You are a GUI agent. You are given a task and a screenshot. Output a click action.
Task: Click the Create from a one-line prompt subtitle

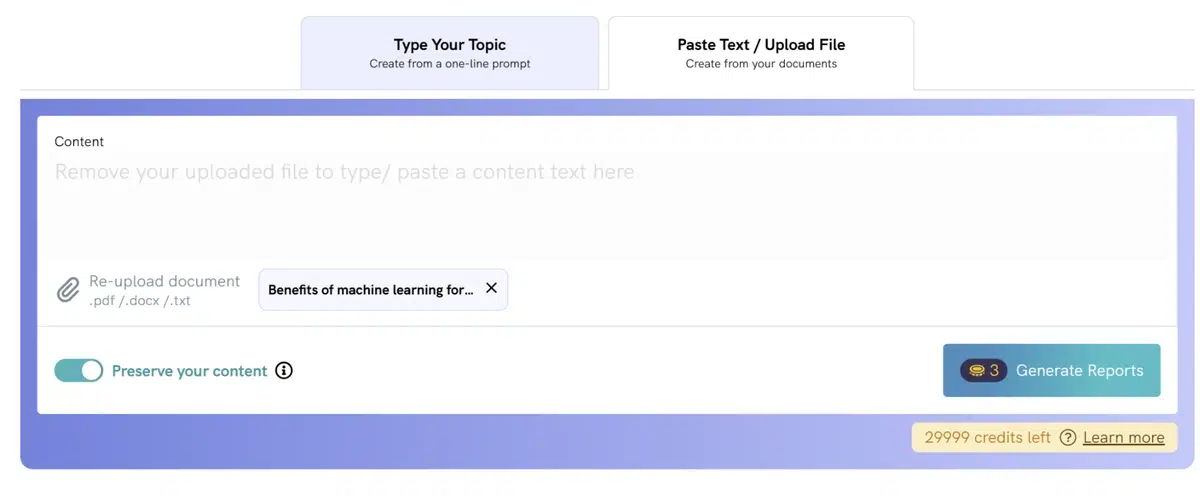(450, 64)
